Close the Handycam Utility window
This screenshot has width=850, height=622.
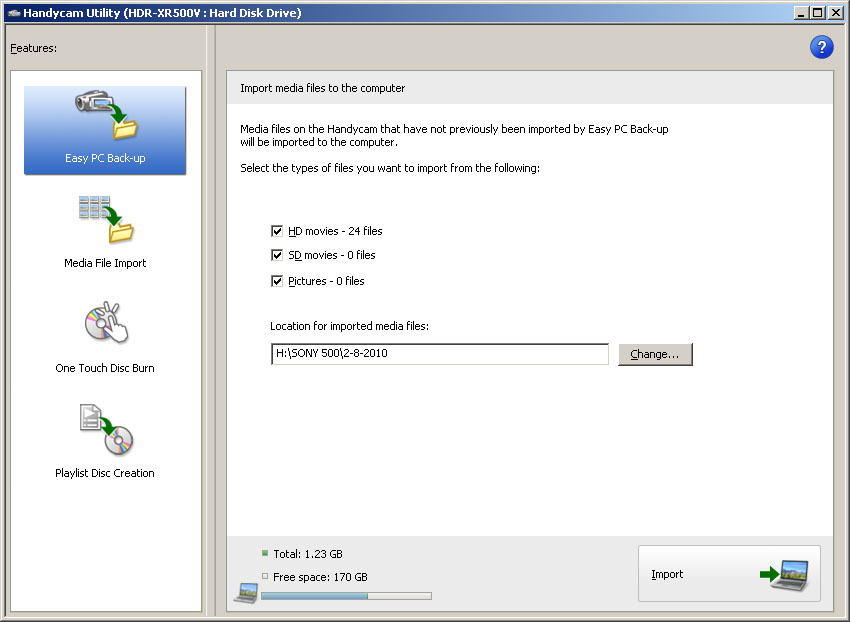(x=836, y=13)
